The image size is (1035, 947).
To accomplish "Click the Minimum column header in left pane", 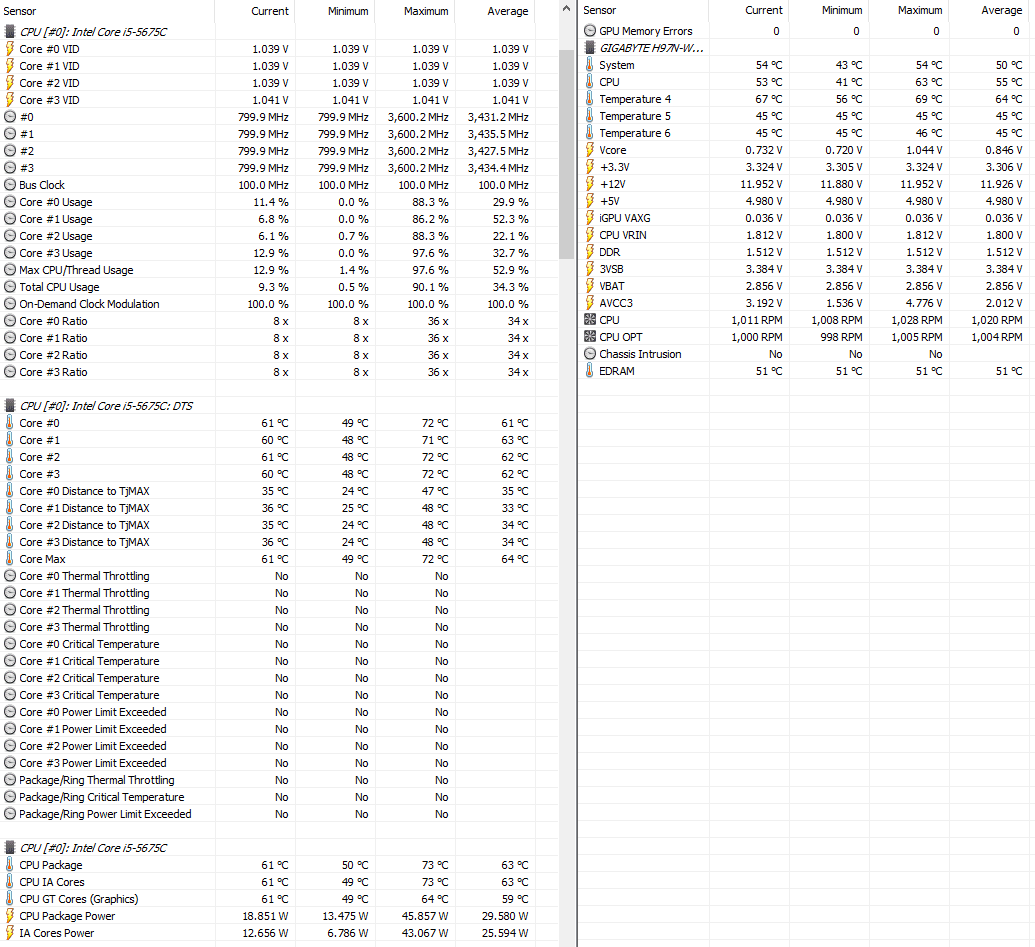I will 335,11.
